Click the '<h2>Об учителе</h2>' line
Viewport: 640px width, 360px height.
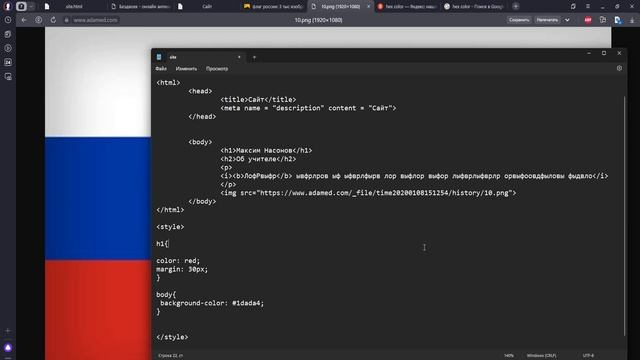[258, 159]
